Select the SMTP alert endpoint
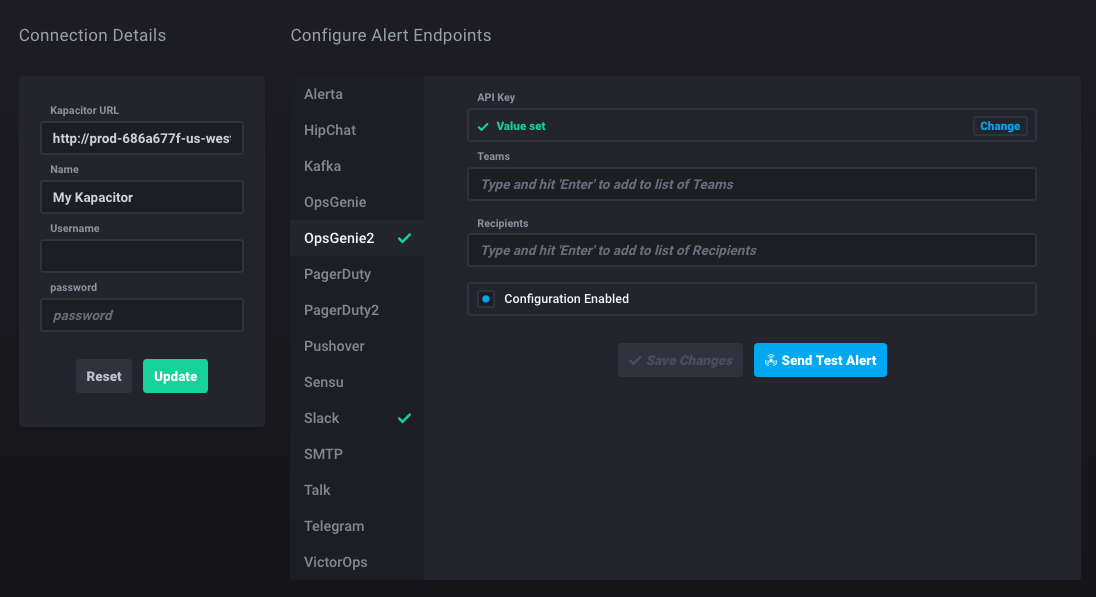The image size is (1096, 597). pyautogui.click(x=323, y=454)
